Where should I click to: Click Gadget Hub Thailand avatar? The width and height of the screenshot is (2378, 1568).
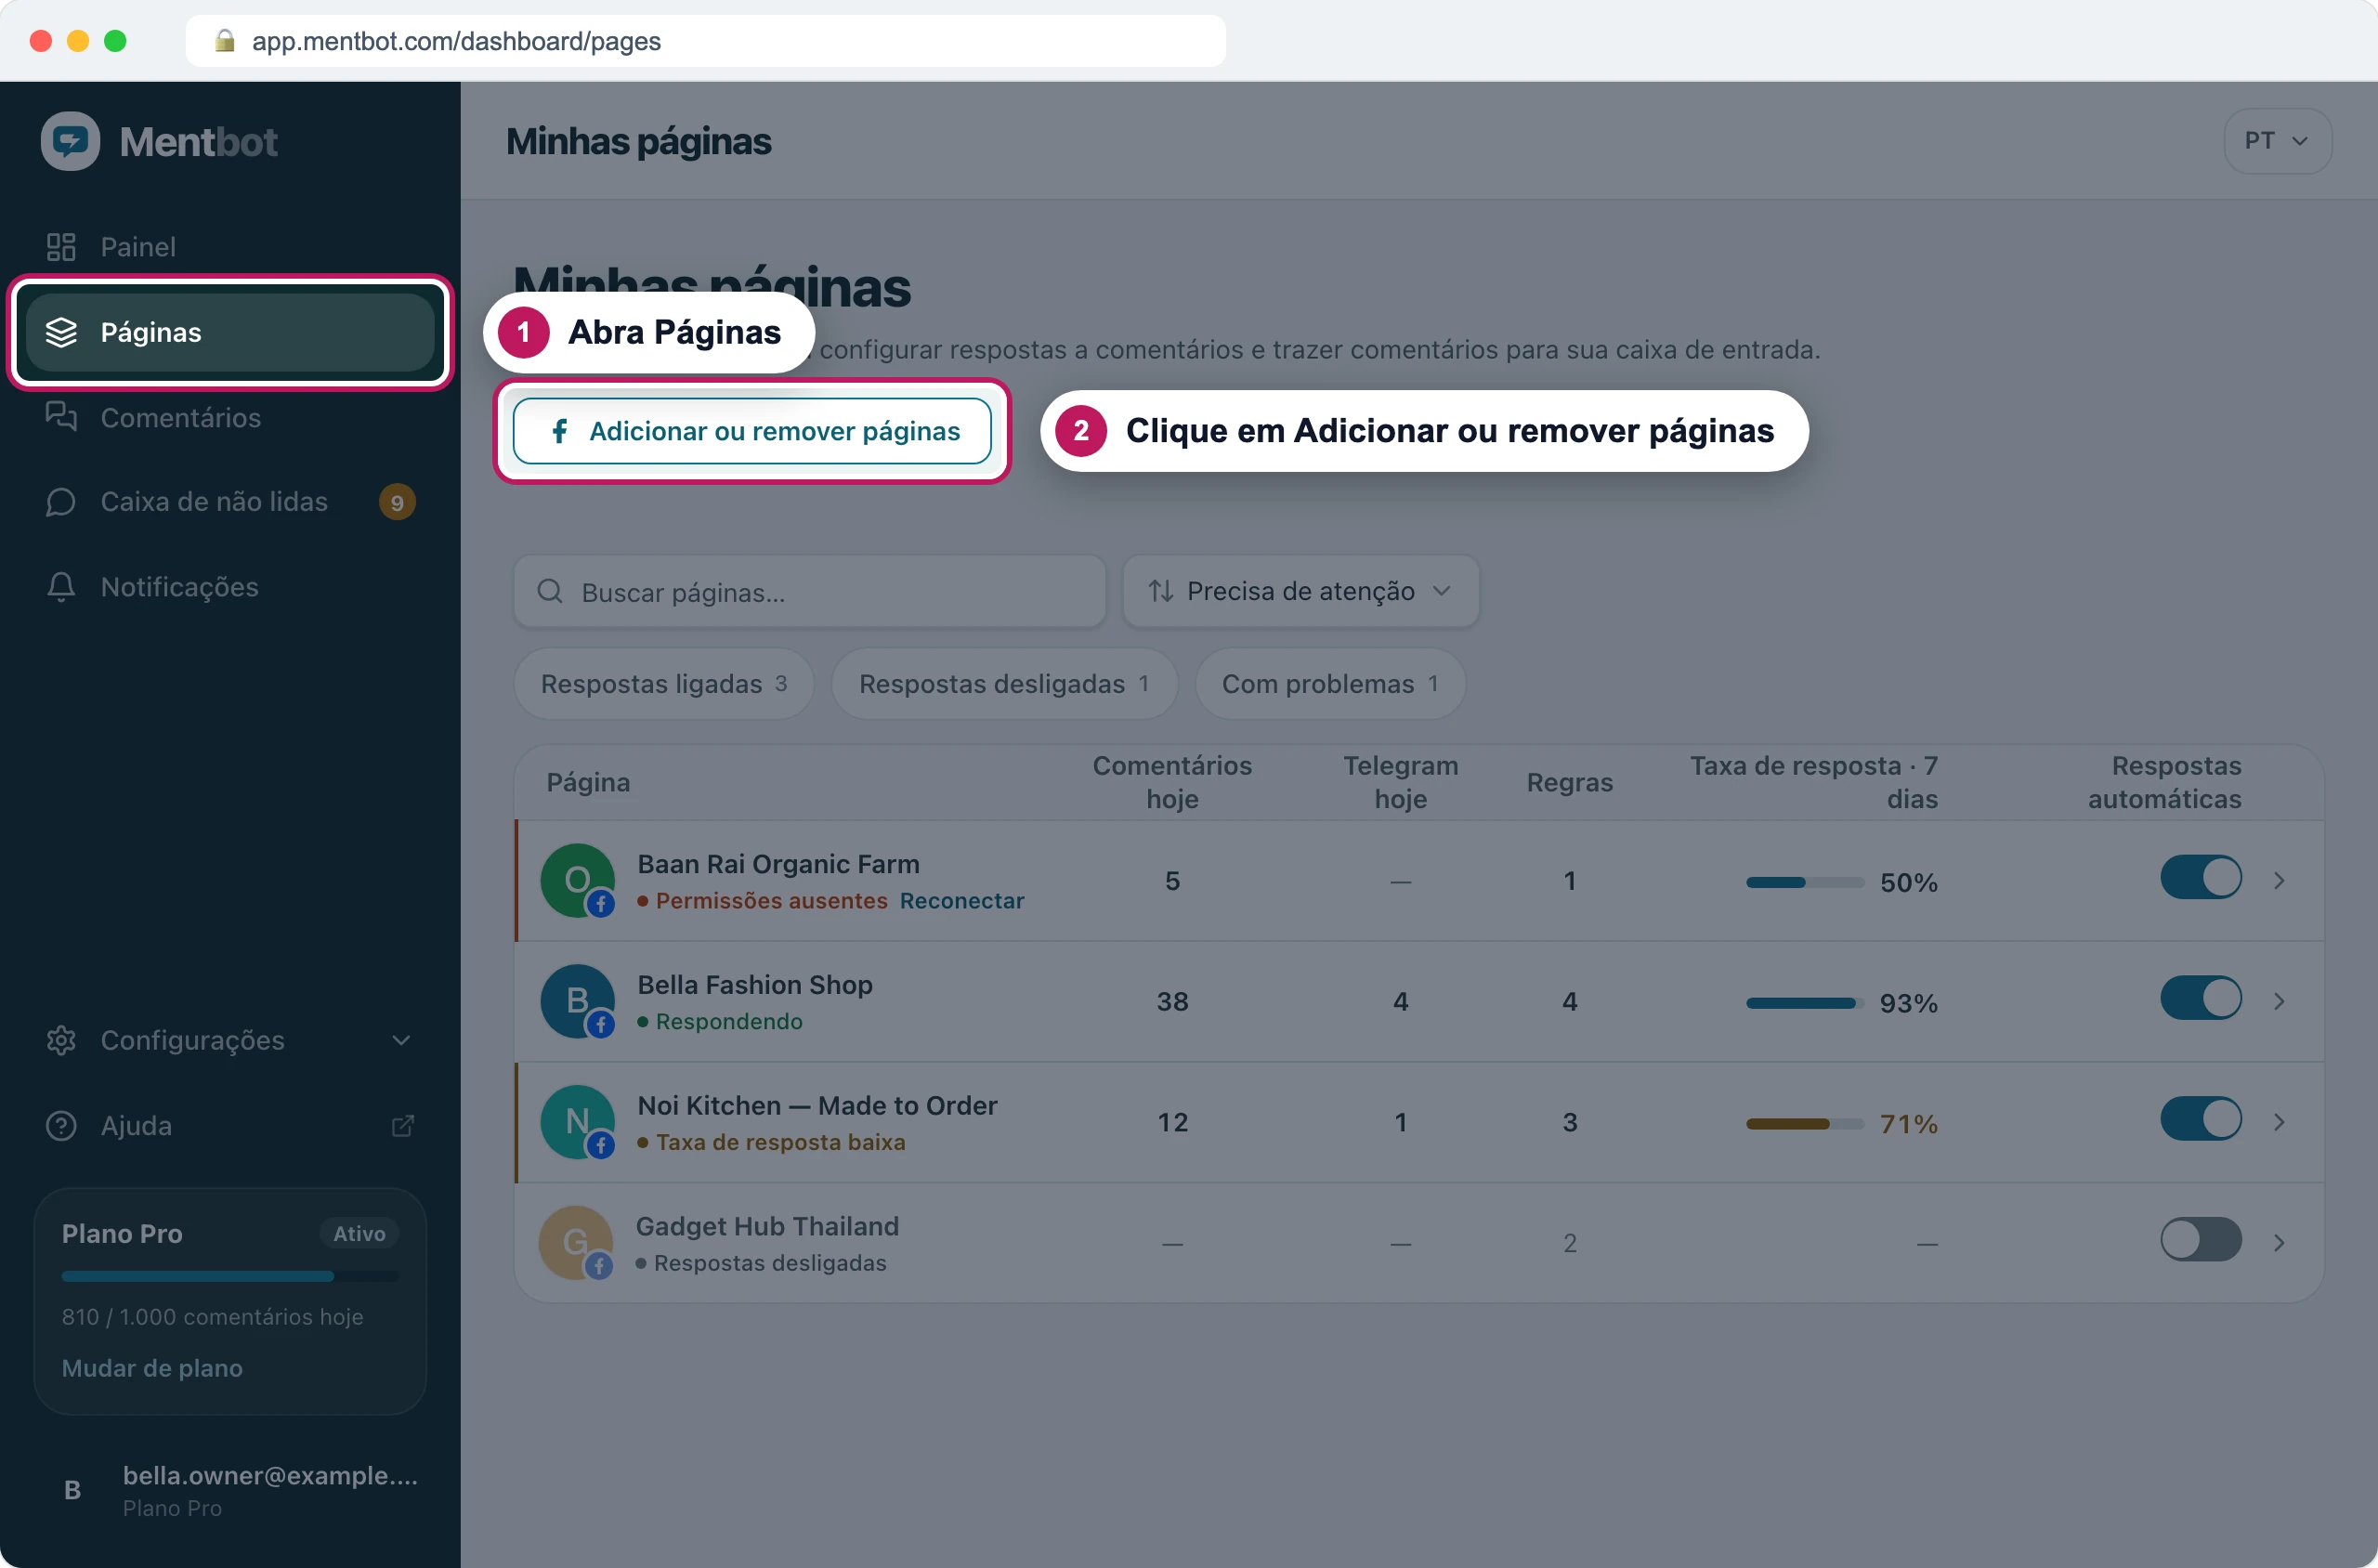[576, 1243]
